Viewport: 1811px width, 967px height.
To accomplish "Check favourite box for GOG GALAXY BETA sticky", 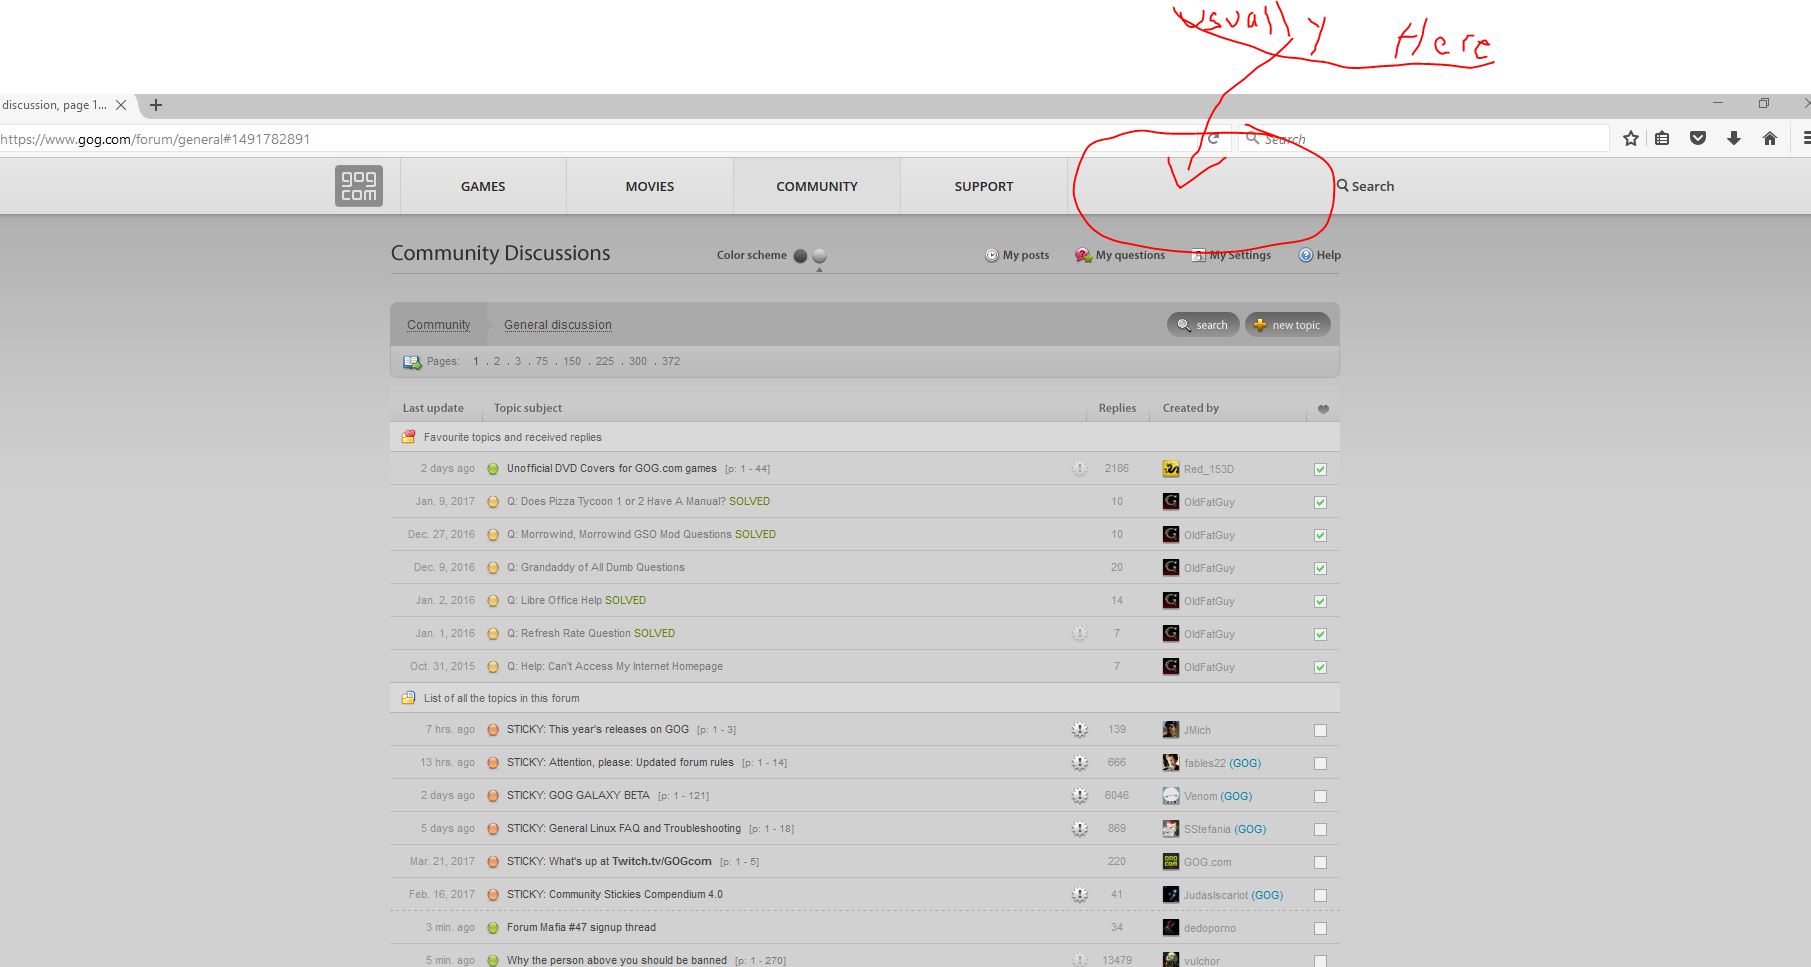I will [x=1320, y=796].
